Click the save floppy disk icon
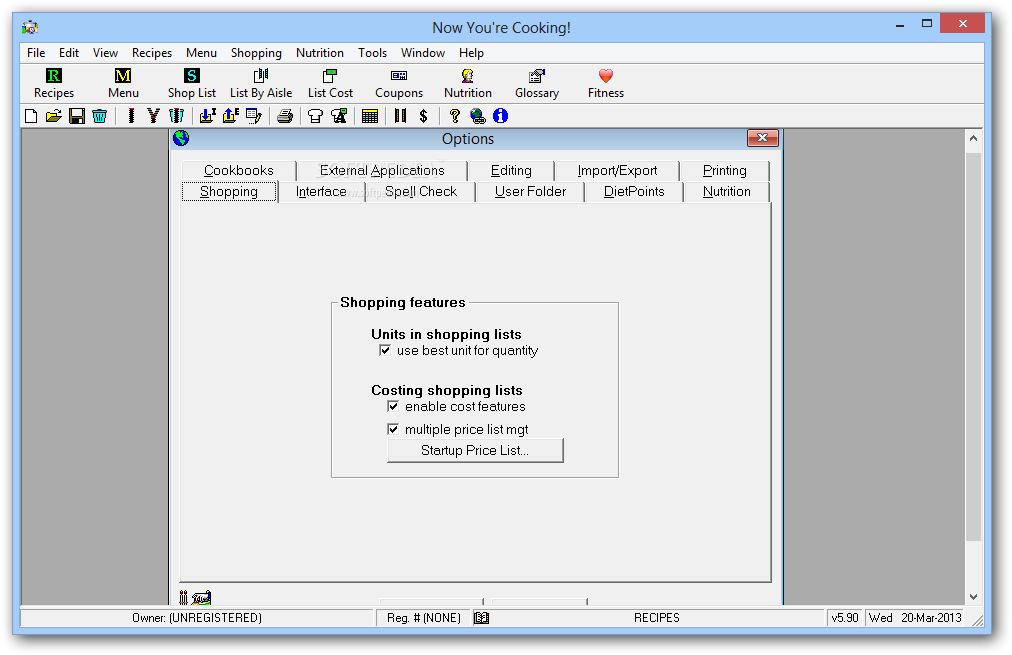1012x655 pixels. [77, 116]
